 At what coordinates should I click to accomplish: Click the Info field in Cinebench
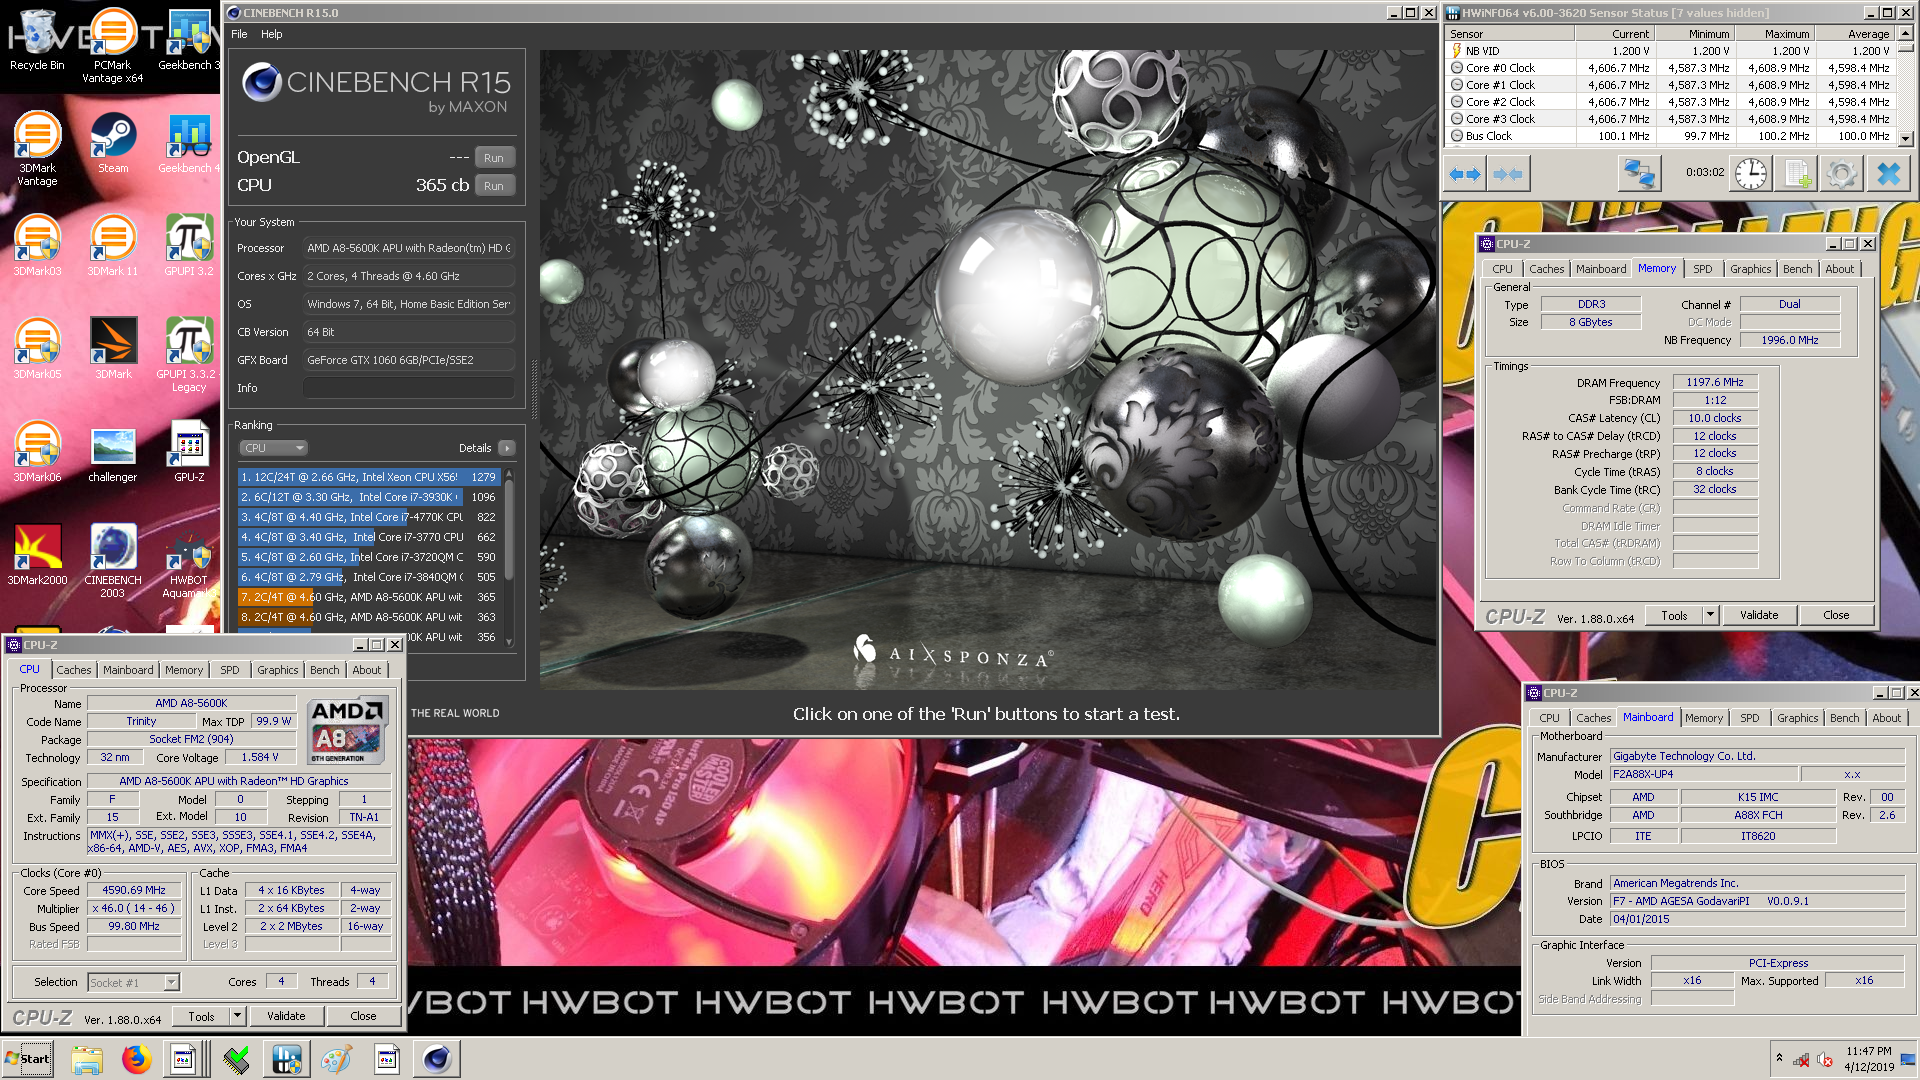408,388
